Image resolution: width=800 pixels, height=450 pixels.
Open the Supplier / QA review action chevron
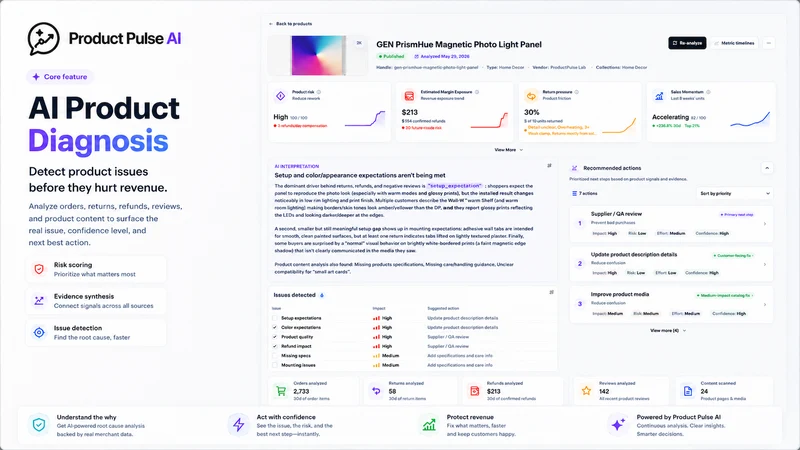point(764,223)
